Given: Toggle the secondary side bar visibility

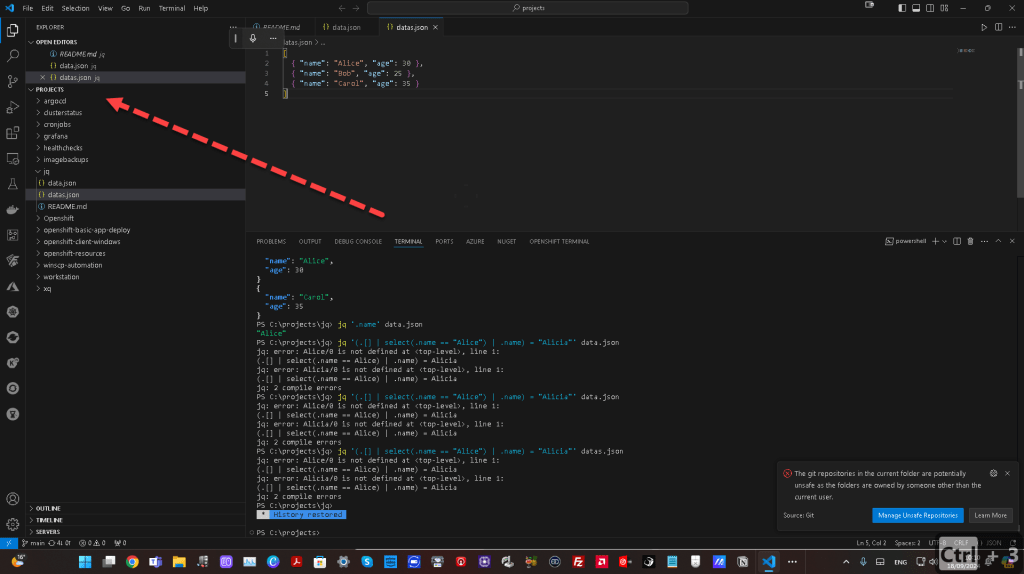Looking at the screenshot, I should click(930, 8).
